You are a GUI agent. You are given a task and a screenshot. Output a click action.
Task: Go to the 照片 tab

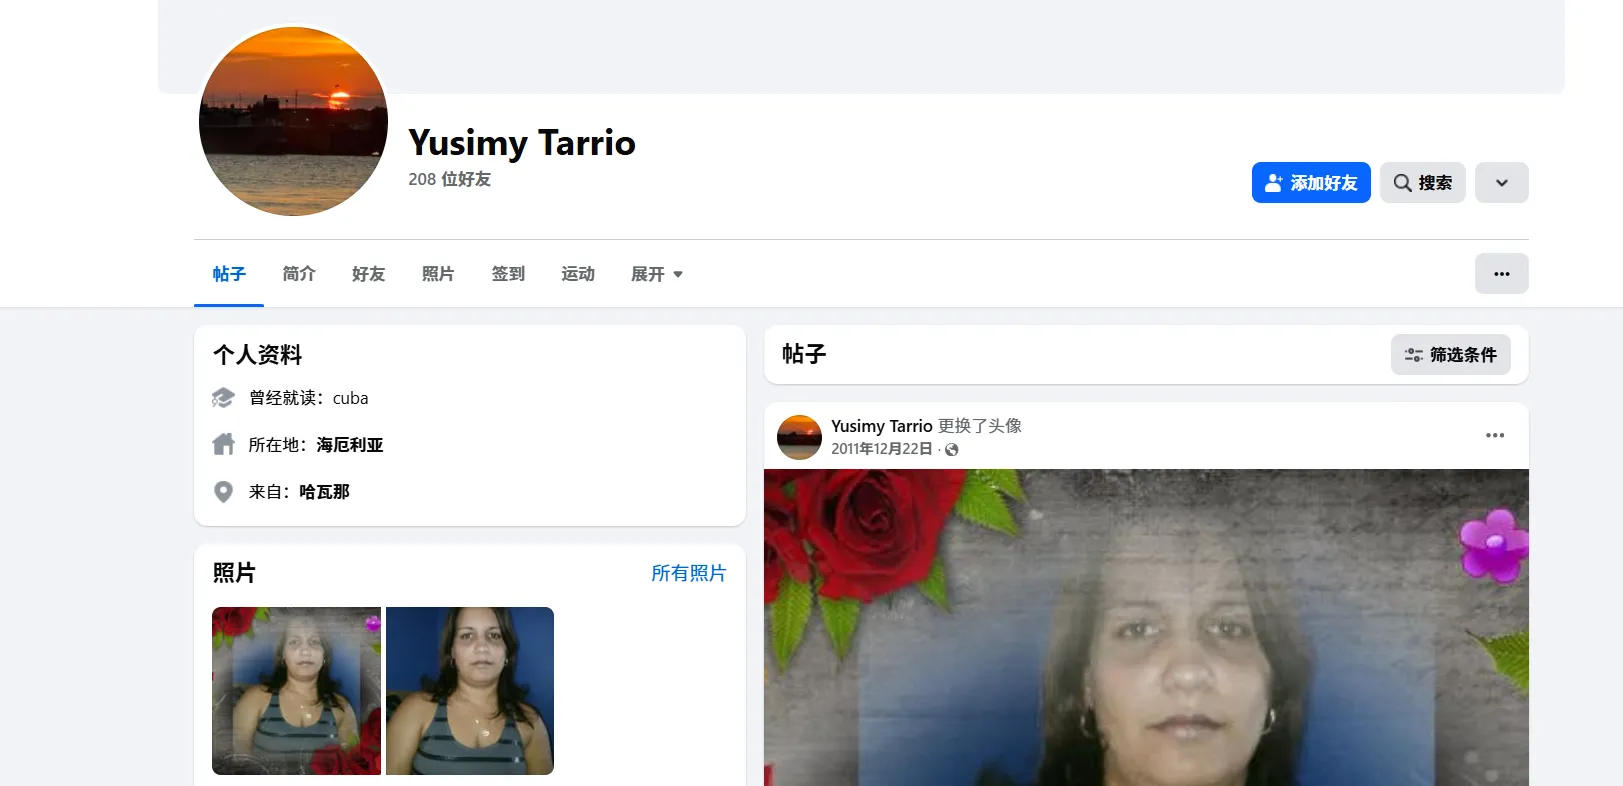[438, 274]
